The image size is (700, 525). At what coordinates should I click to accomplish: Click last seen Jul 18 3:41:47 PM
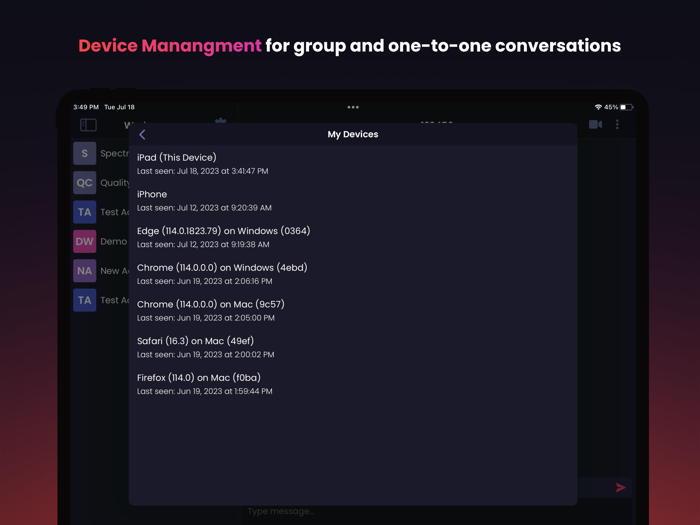[203, 171]
